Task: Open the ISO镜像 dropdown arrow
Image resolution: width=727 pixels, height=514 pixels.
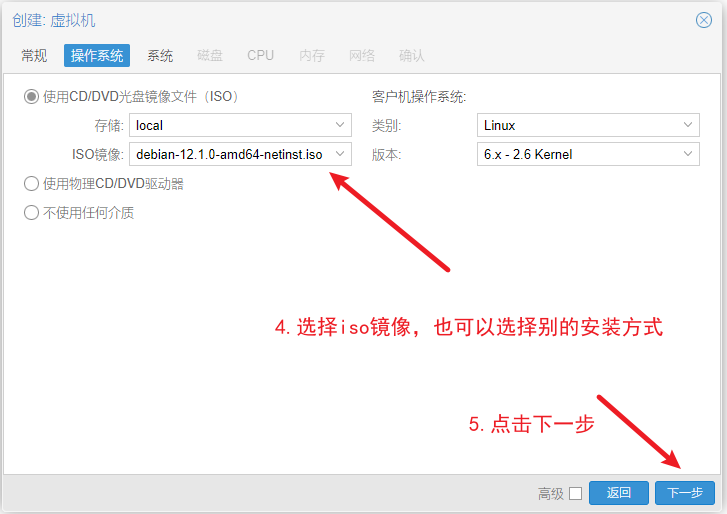Action: click(340, 154)
